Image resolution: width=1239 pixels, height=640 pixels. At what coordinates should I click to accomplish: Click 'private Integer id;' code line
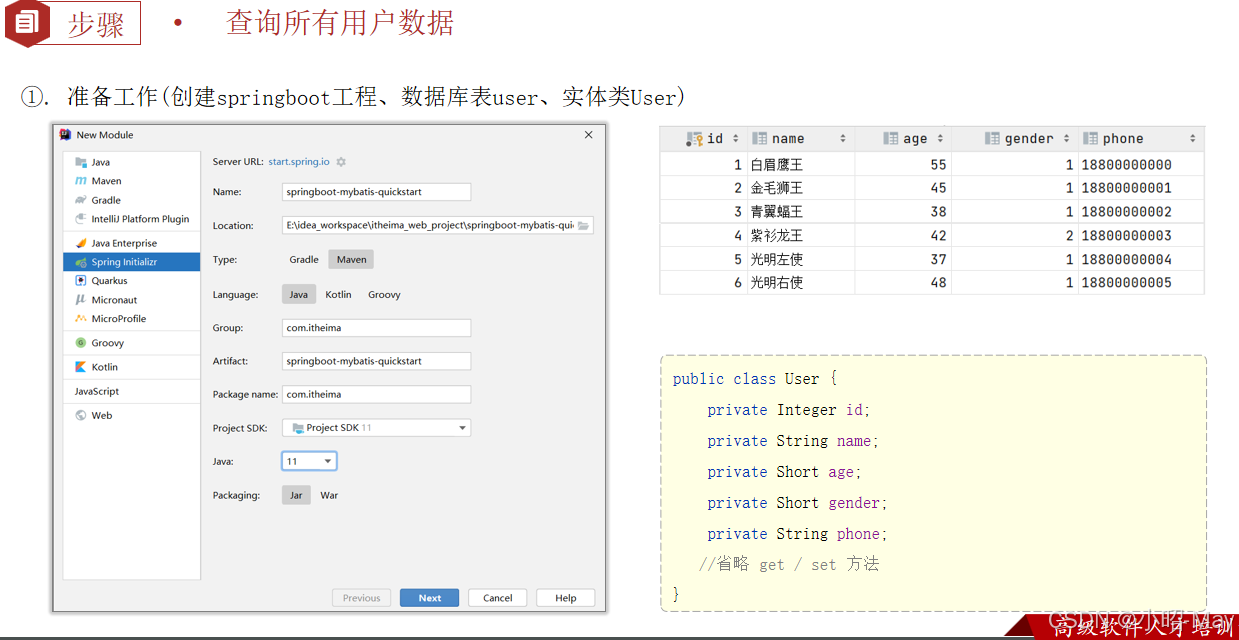point(789,410)
